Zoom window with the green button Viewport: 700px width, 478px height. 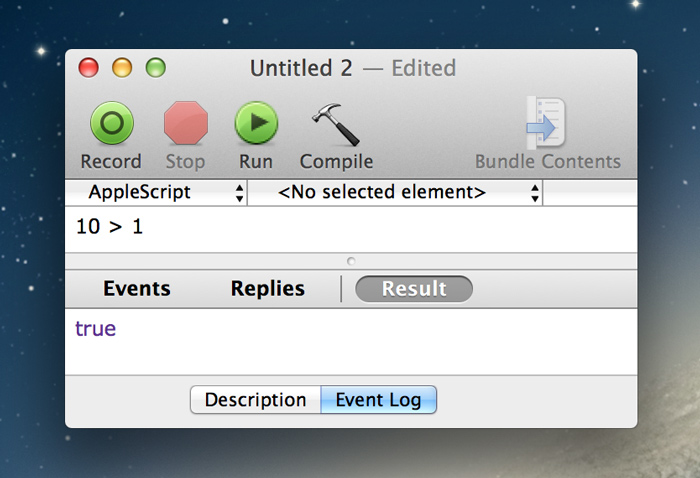tap(156, 68)
